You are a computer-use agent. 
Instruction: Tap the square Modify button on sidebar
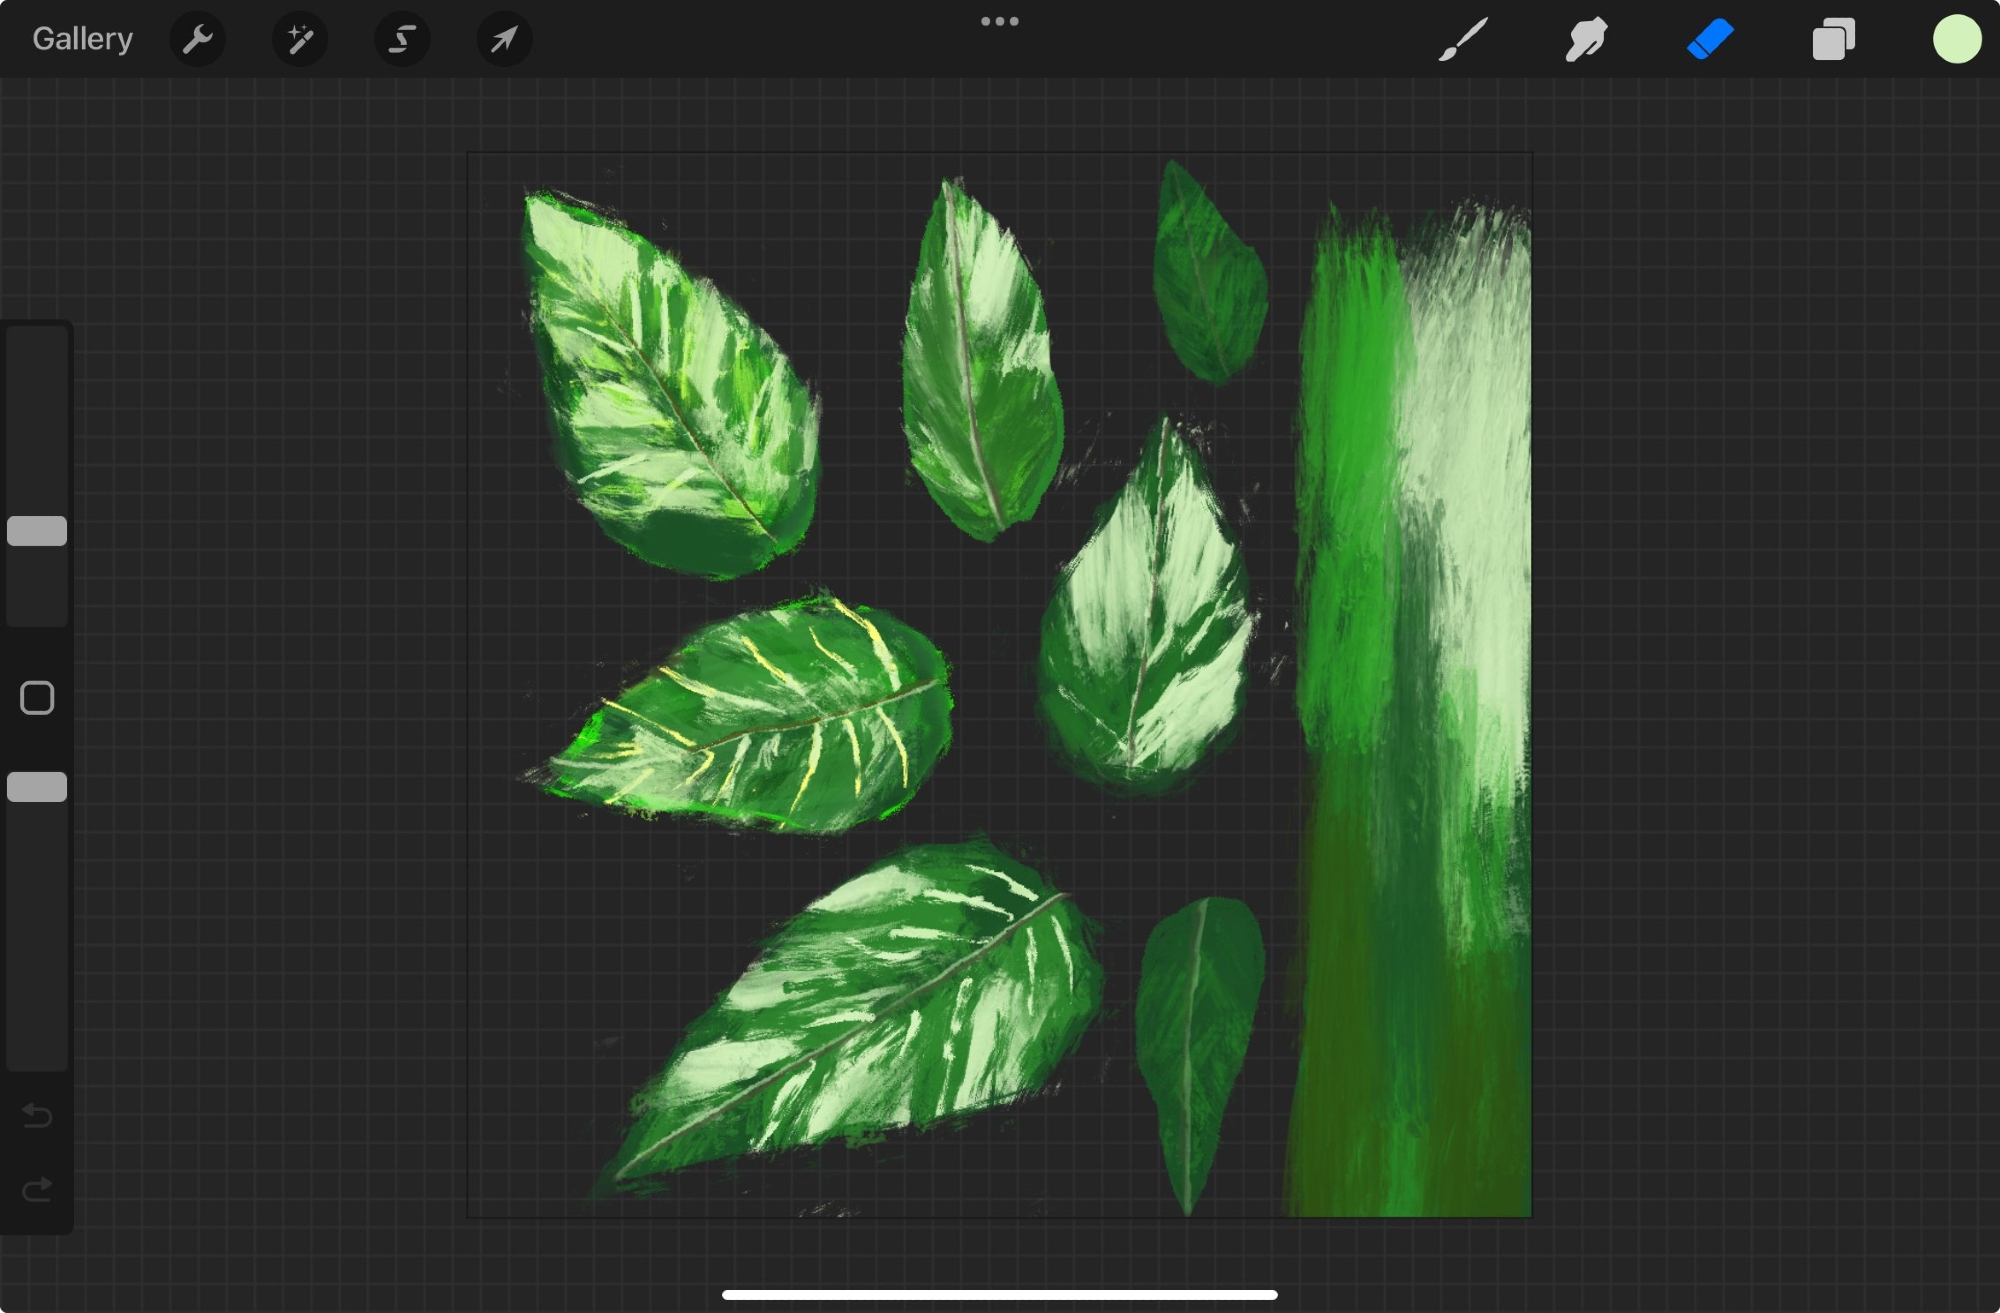pyautogui.click(x=37, y=698)
